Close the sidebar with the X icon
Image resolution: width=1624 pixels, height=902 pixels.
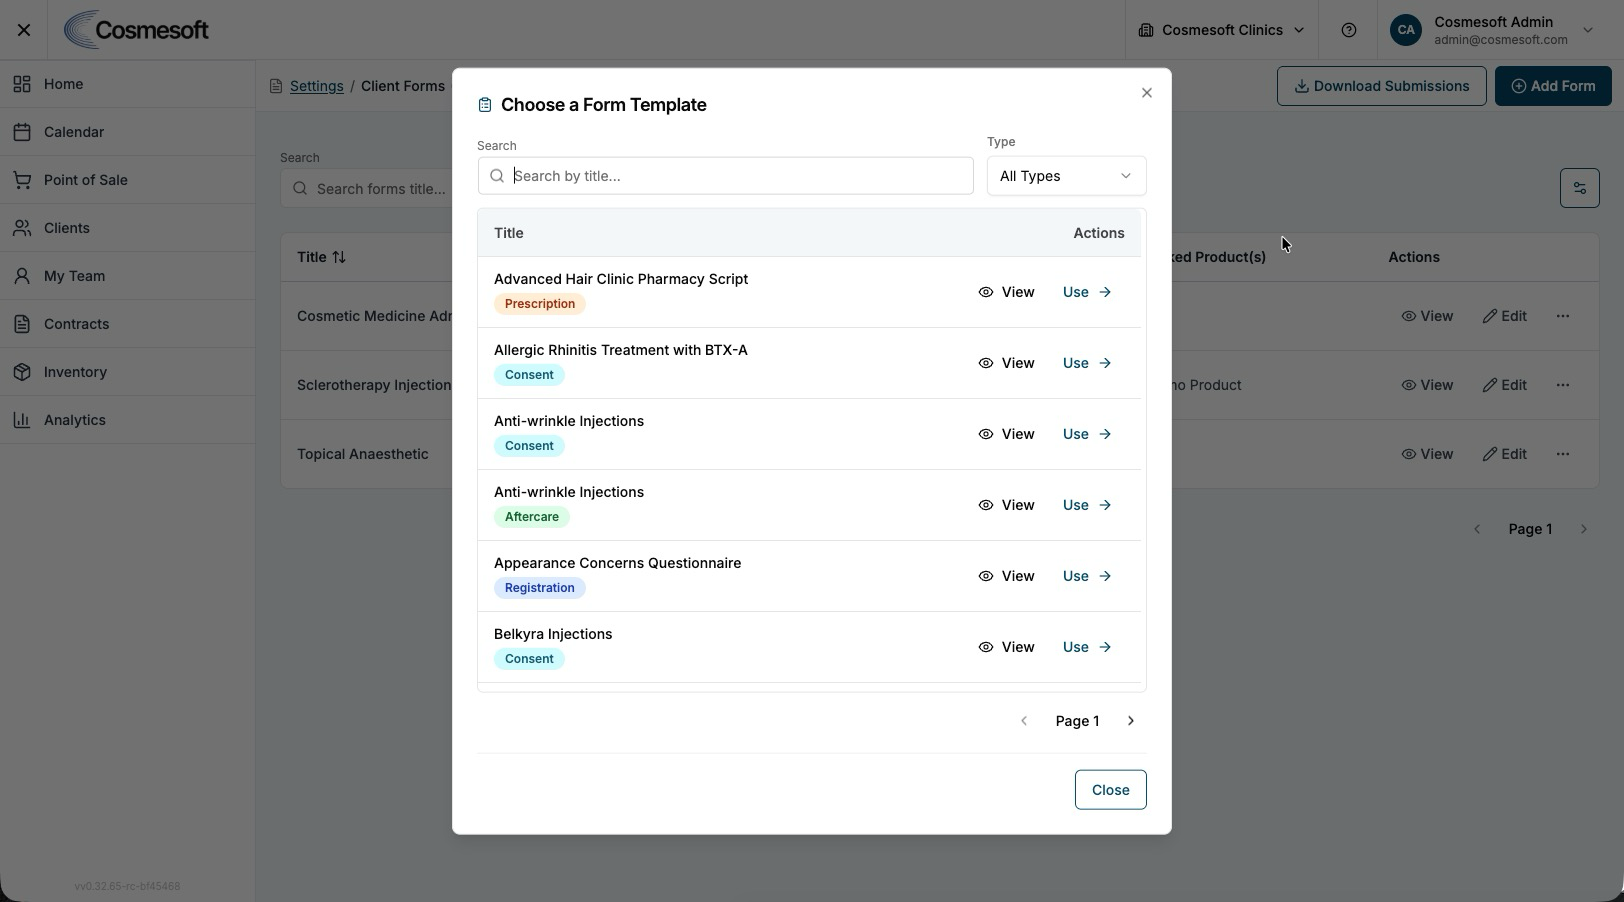pos(24,30)
